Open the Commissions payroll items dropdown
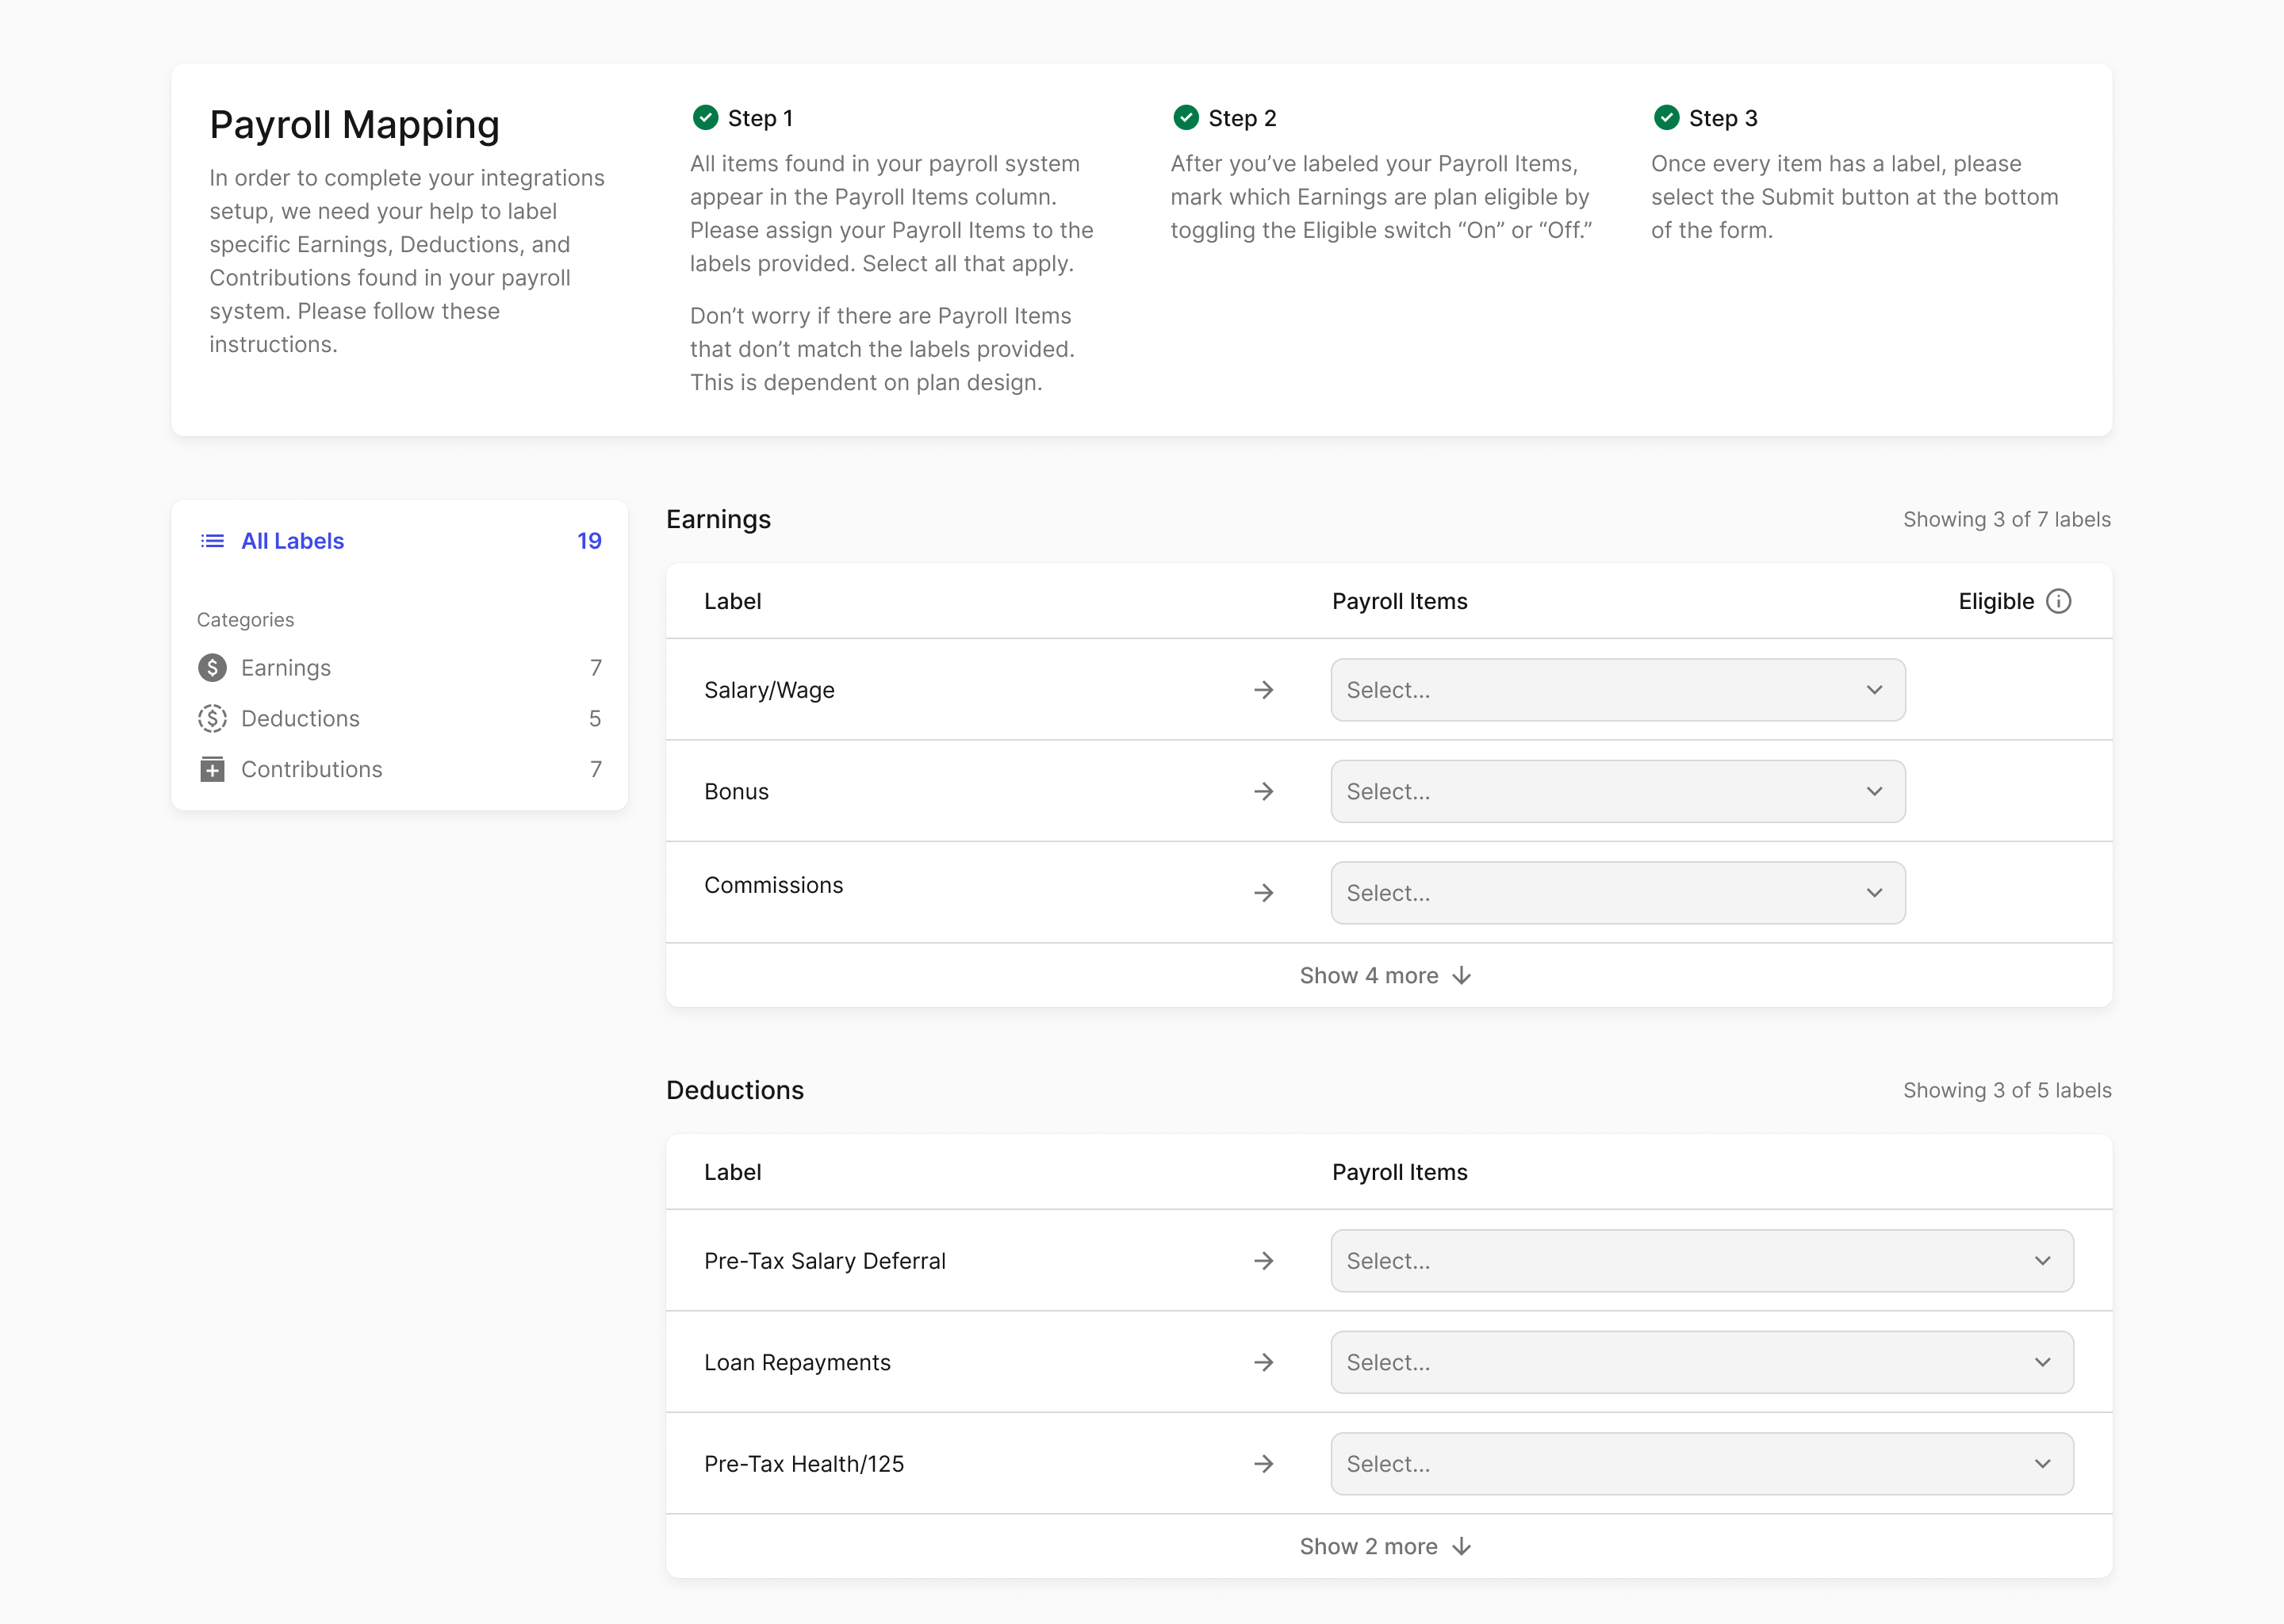The height and width of the screenshot is (1624, 2284). (1618, 893)
